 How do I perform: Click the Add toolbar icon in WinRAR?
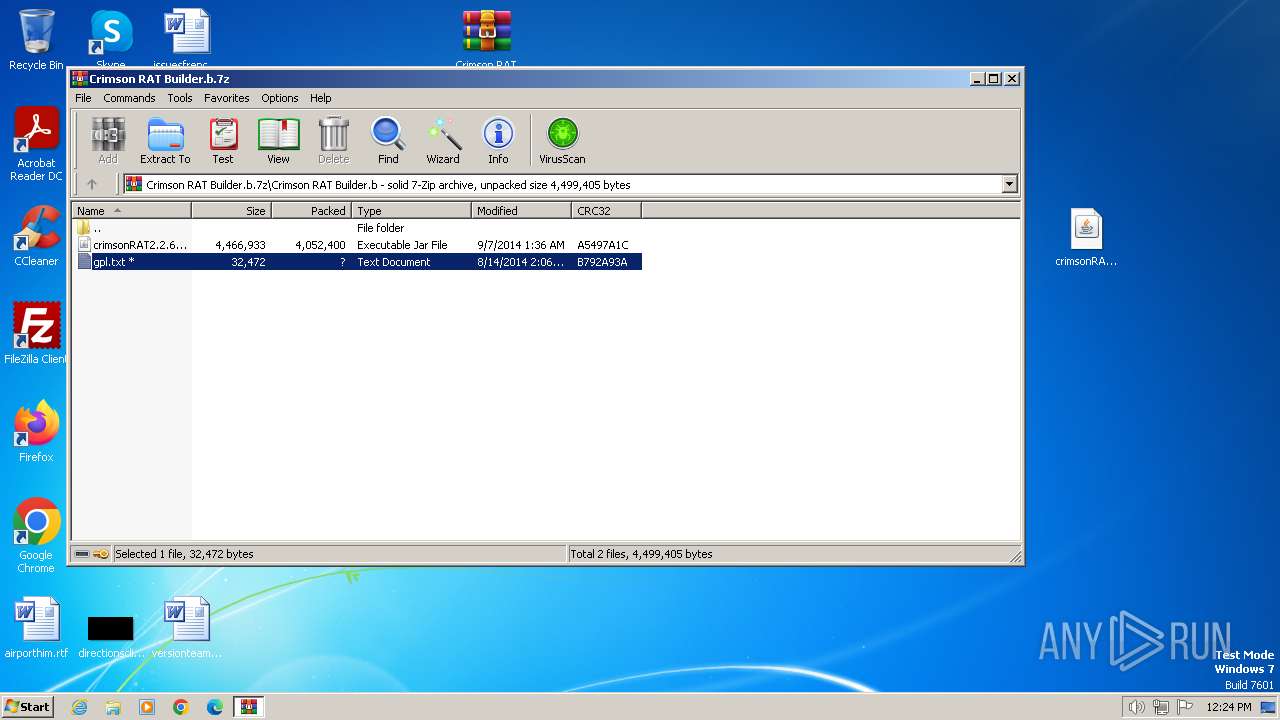[x=108, y=141]
